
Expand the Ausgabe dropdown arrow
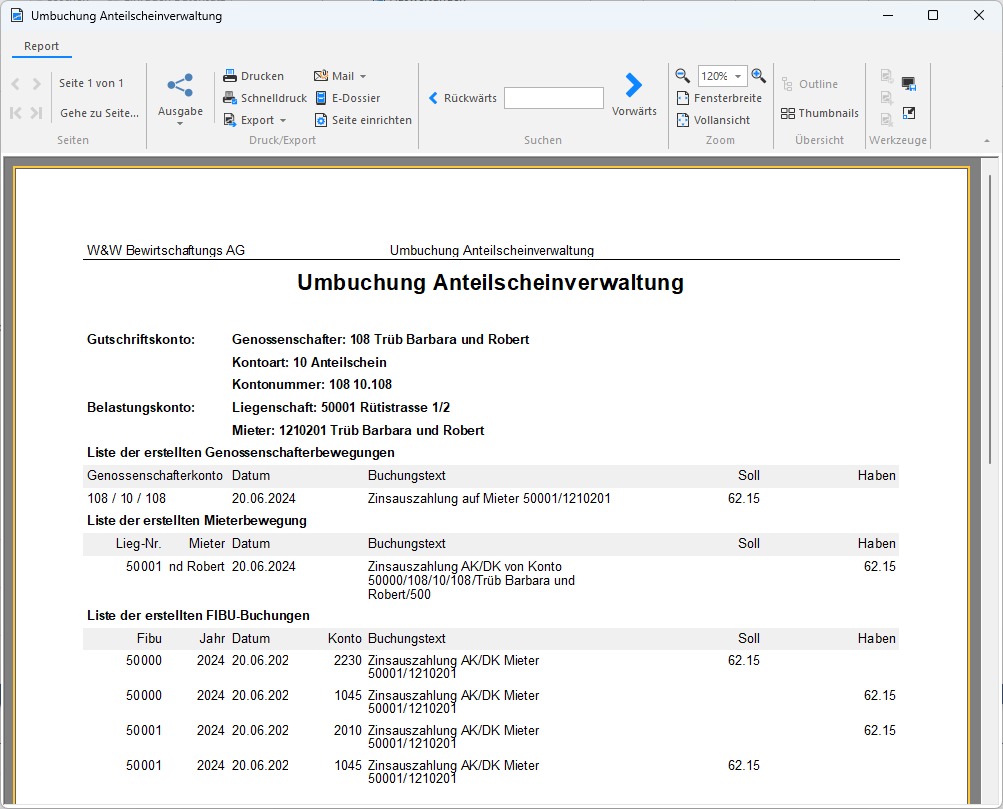(x=180, y=124)
